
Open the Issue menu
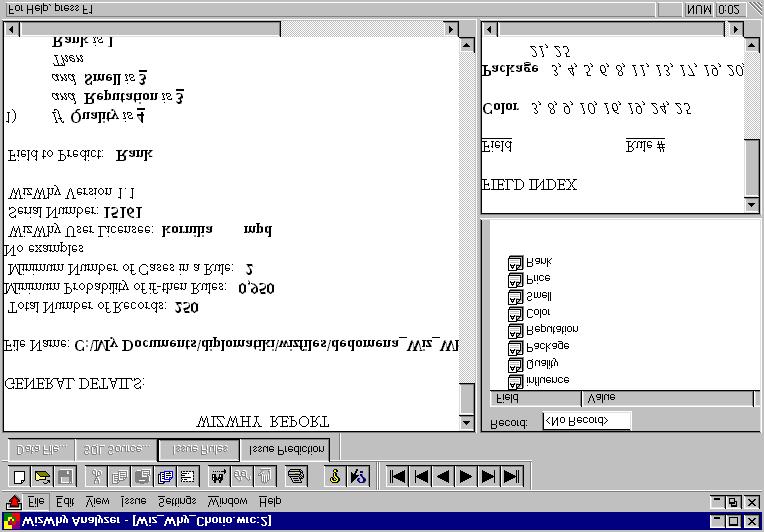click(x=134, y=501)
